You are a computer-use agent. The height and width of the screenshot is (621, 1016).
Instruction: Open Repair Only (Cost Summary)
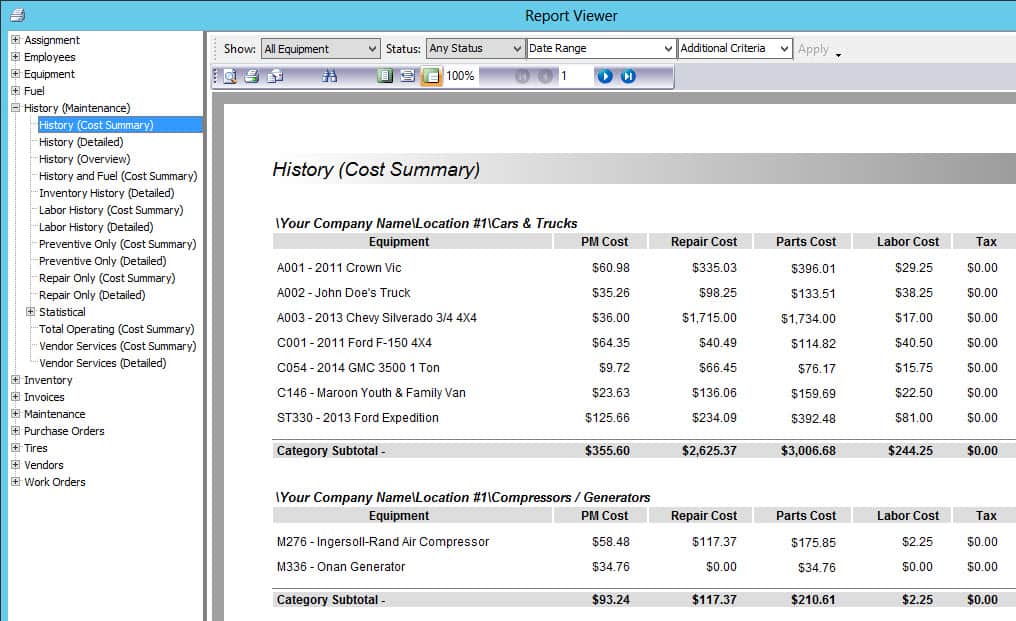click(x=107, y=278)
